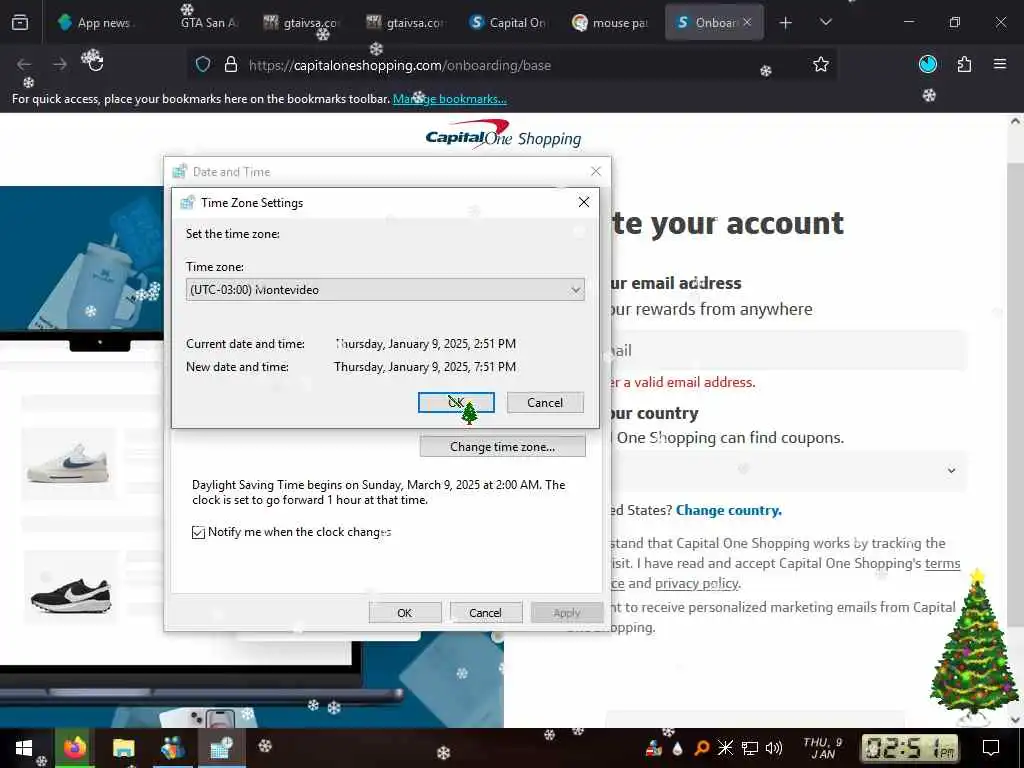
Task: Click the white starburst tray icon
Action: pyautogui.click(x=726, y=748)
